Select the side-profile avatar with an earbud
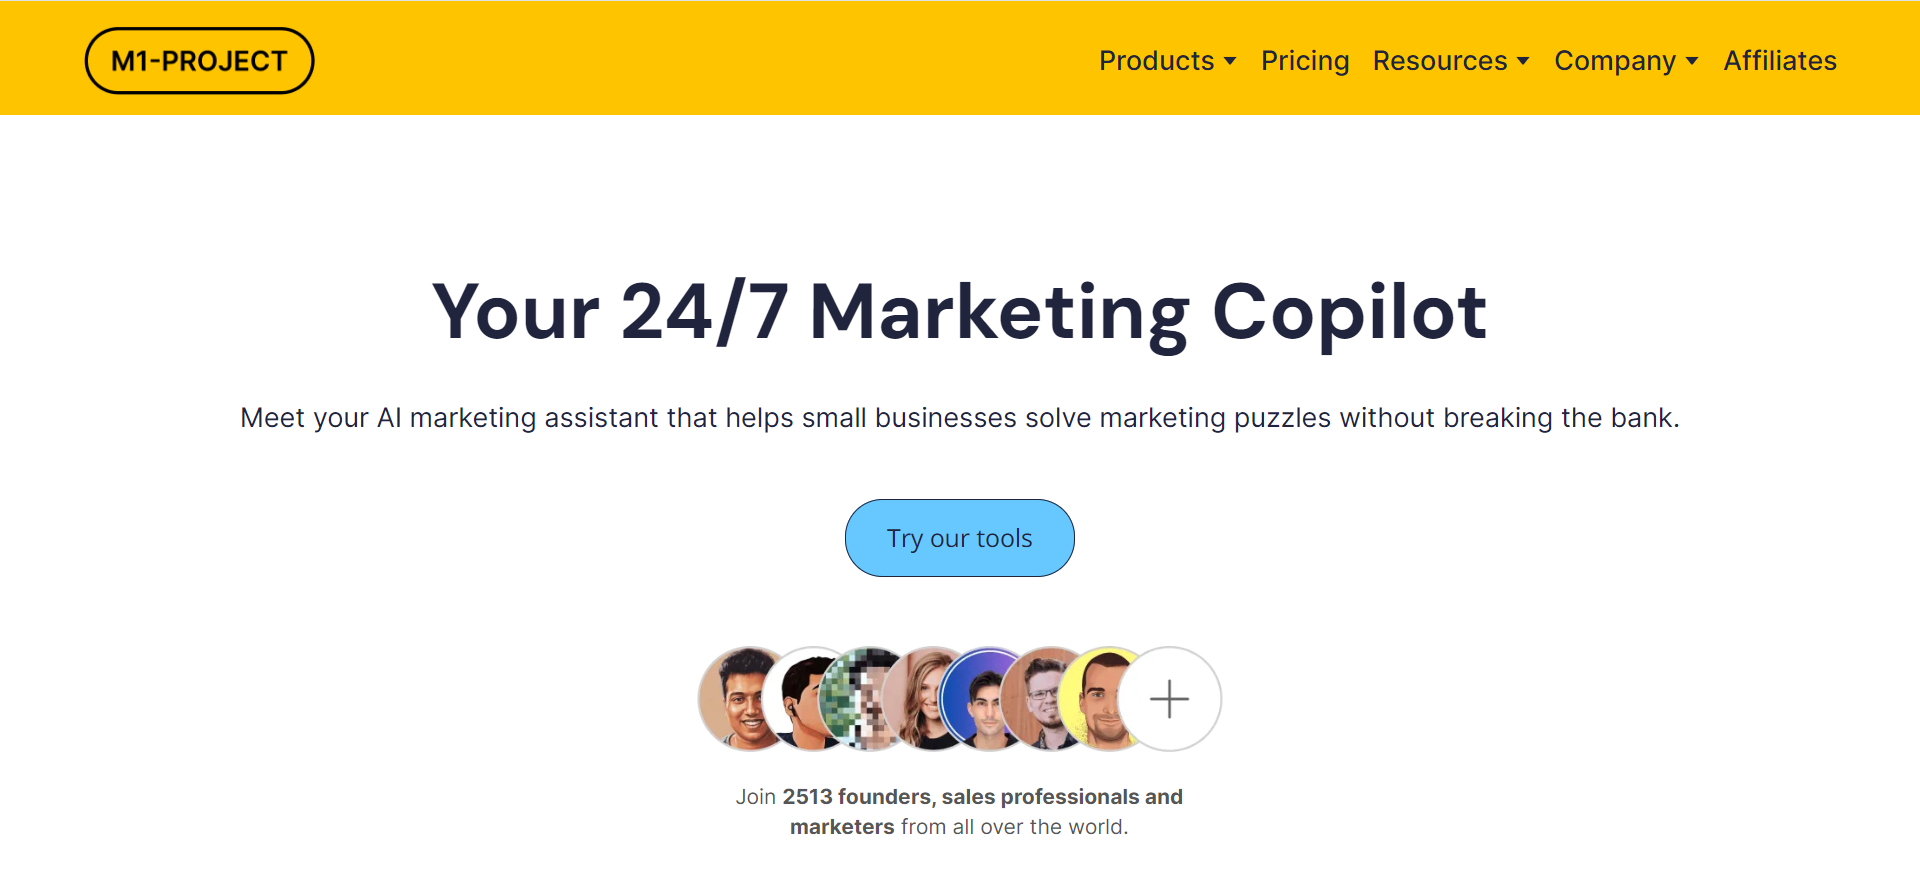Screen dimensions: 1920x890 coord(798,699)
